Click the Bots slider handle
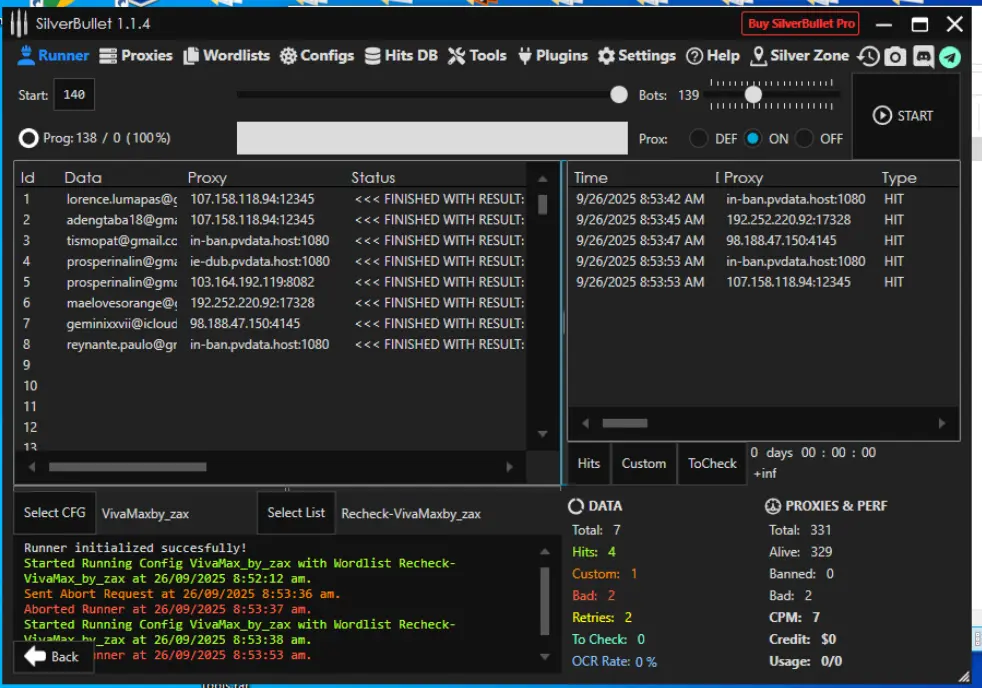This screenshot has height=688, width=982. [753, 95]
